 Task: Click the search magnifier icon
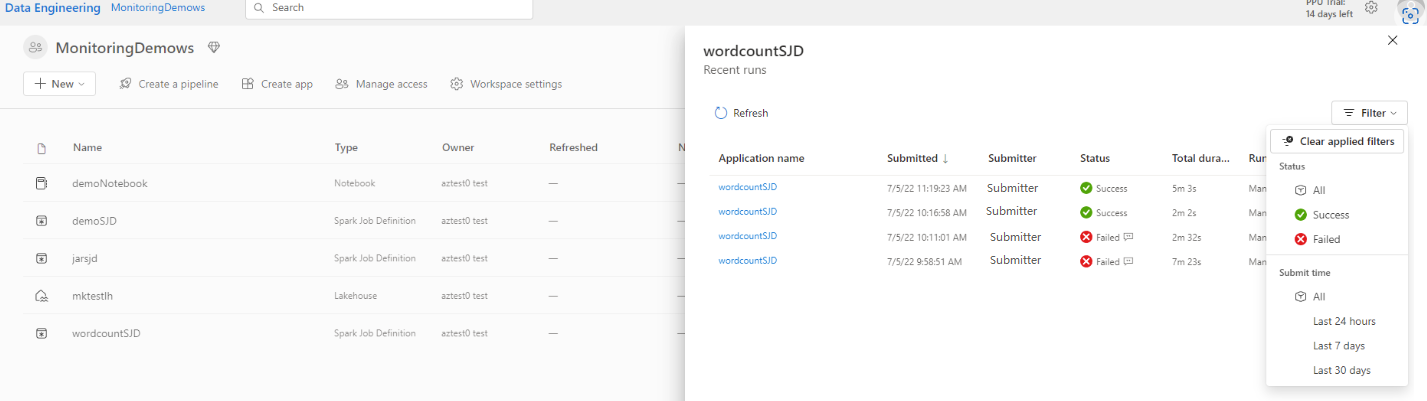point(259,8)
